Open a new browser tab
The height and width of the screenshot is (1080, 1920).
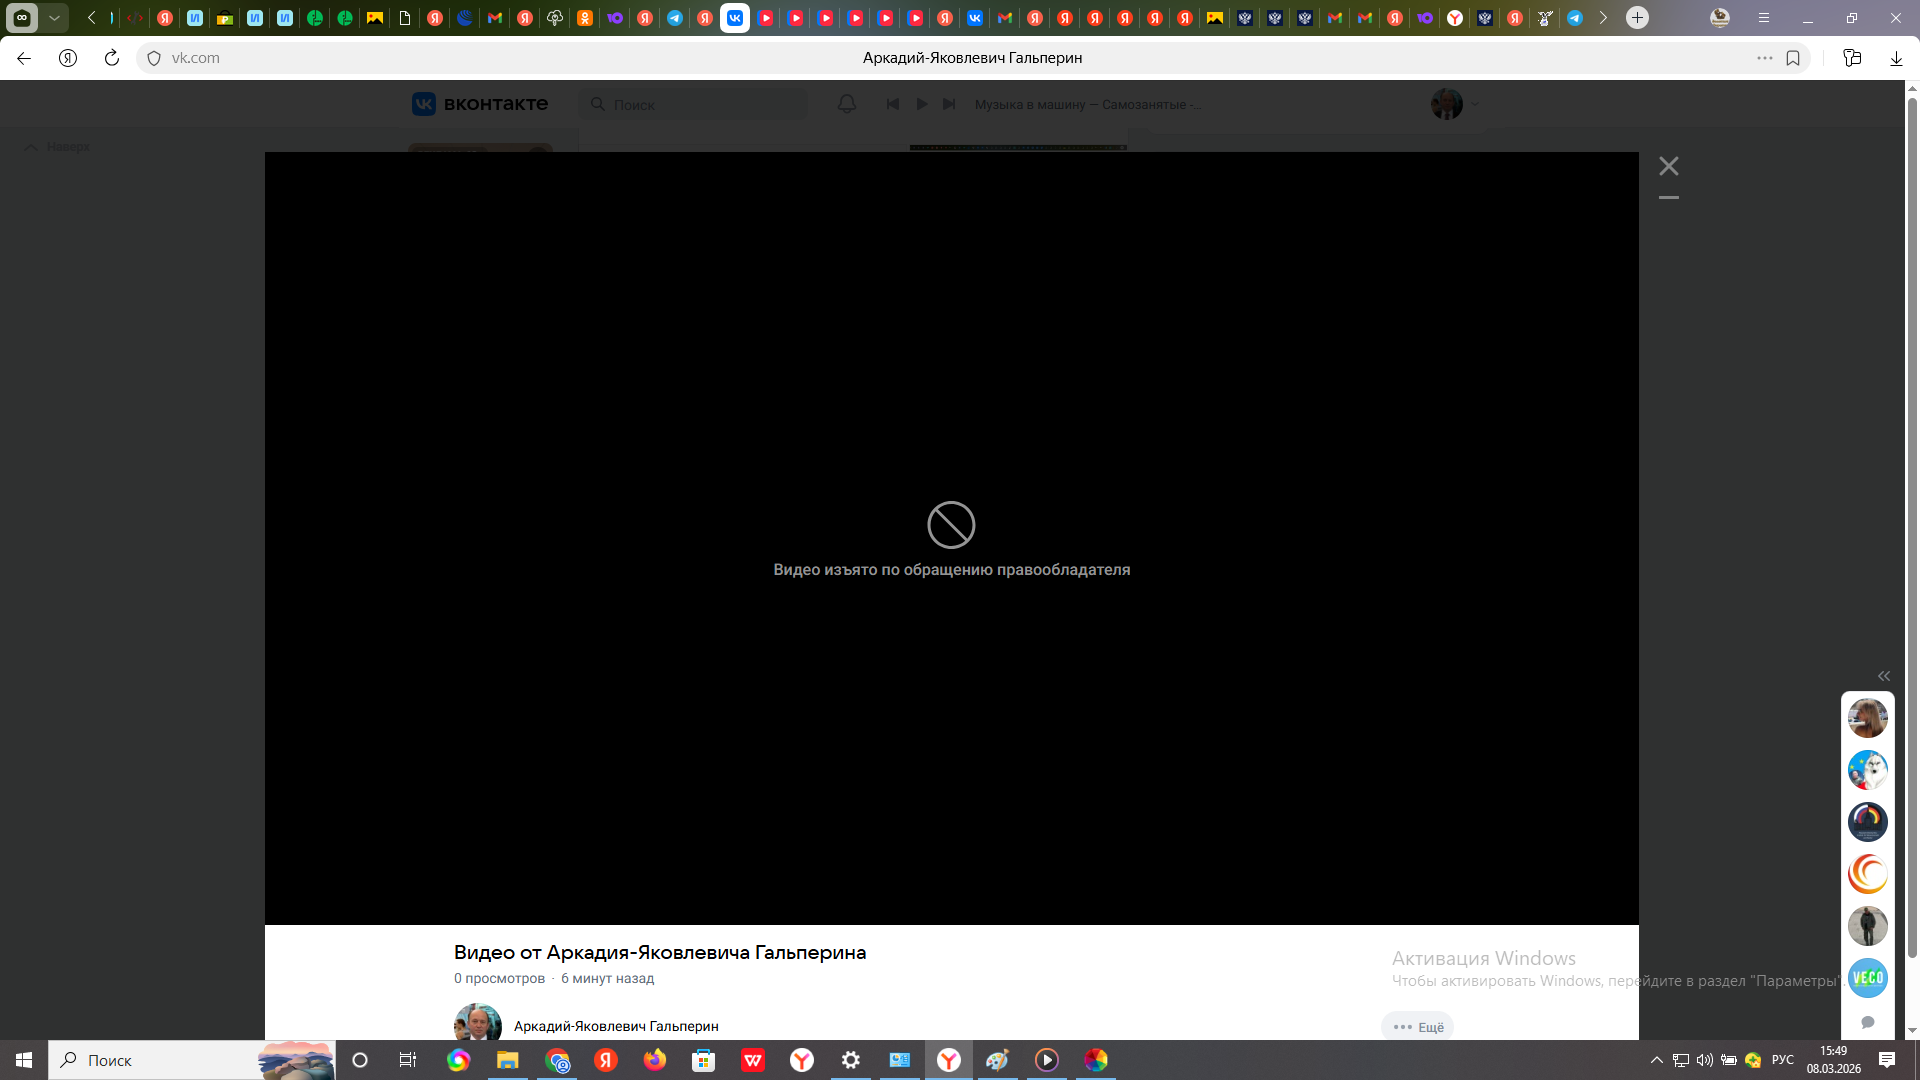click(x=1637, y=17)
